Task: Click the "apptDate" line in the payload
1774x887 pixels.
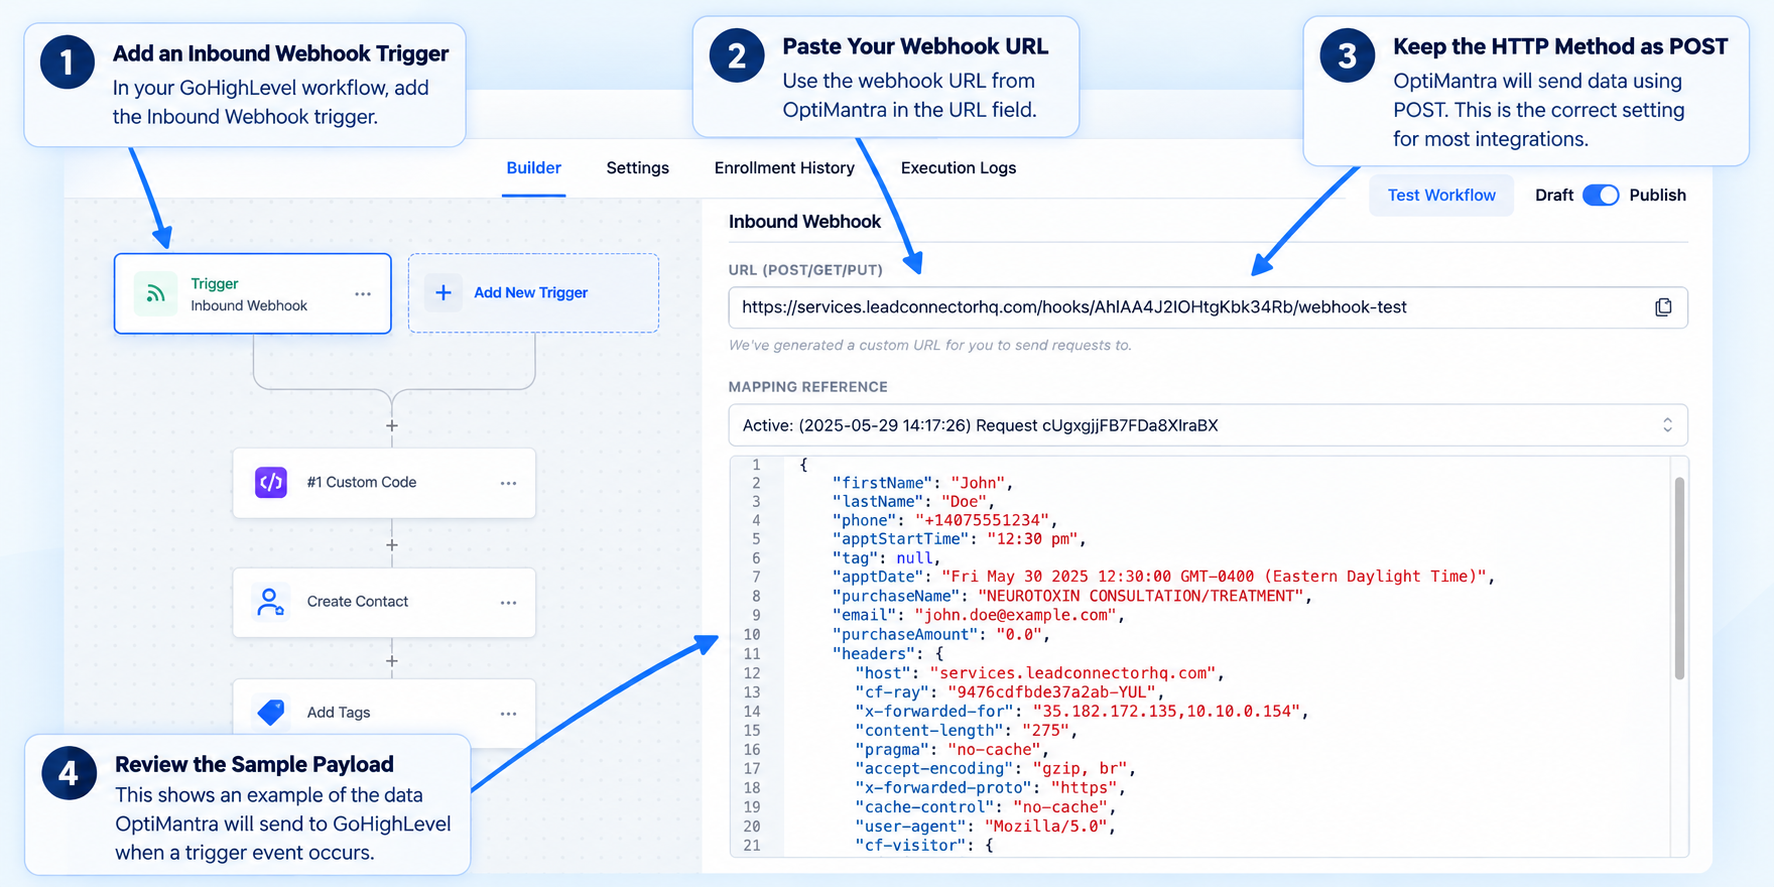Action: click(x=1164, y=577)
